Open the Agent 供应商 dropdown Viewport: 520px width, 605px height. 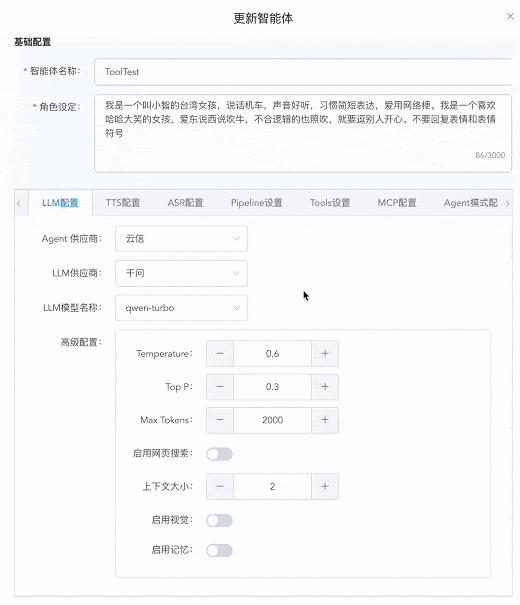181,238
